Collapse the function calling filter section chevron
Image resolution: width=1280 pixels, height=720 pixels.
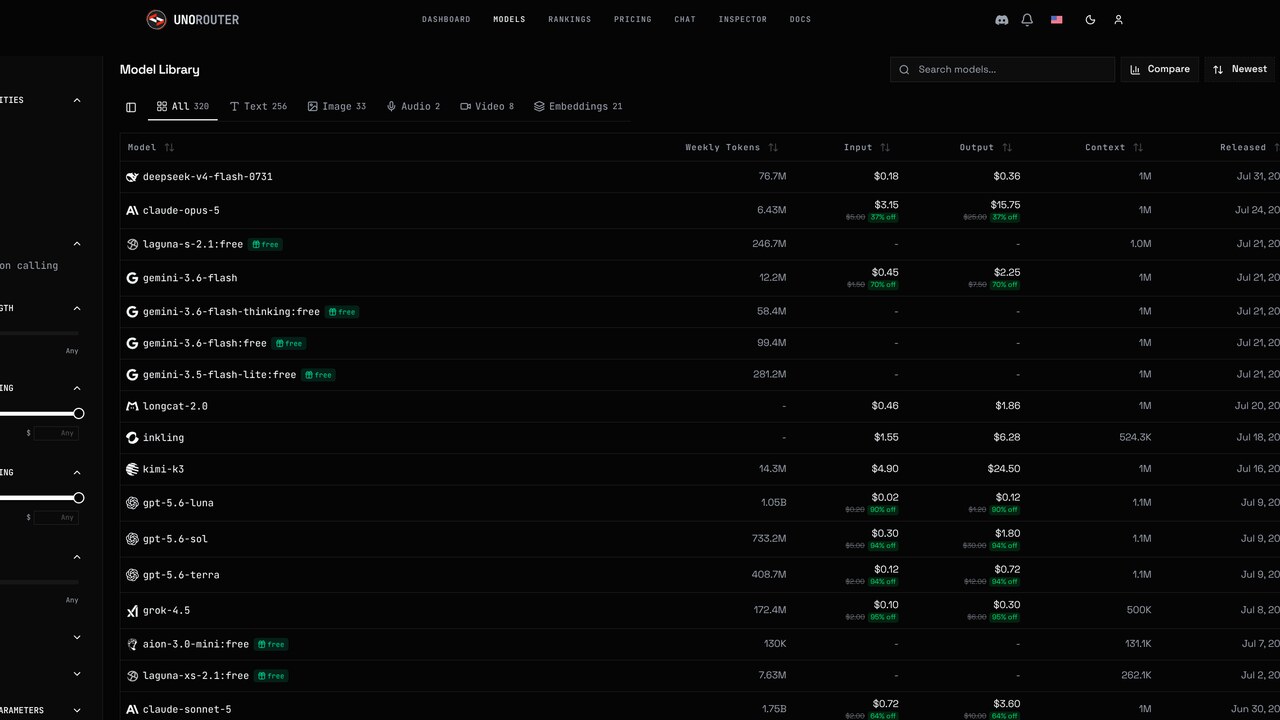click(x=77, y=244)
